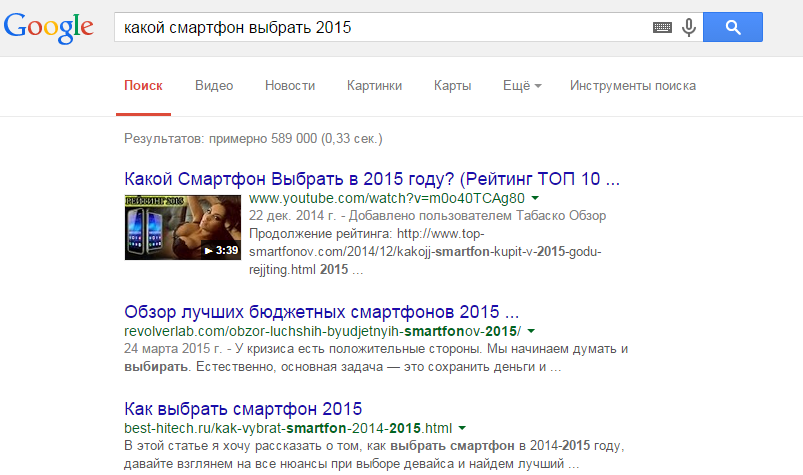The width and height of the screenshot is (803, 475).
Task: Open result Какой Смартфон Выбрать в 2015 году
Action: [x=372, y=179]
